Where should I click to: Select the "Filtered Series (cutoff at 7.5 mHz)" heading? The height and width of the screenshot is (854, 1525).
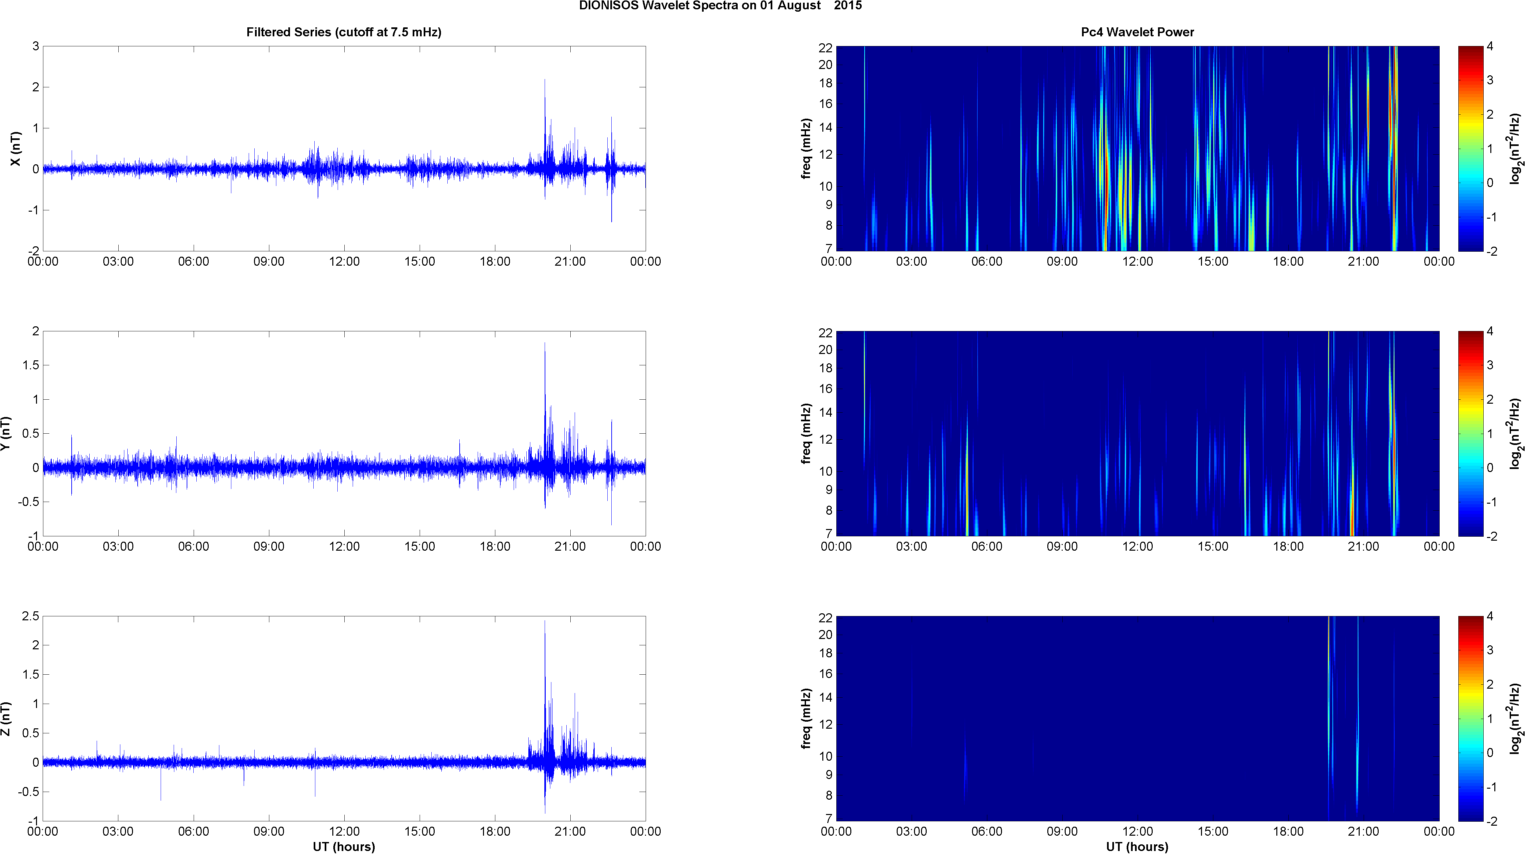[x=344, y=32]
